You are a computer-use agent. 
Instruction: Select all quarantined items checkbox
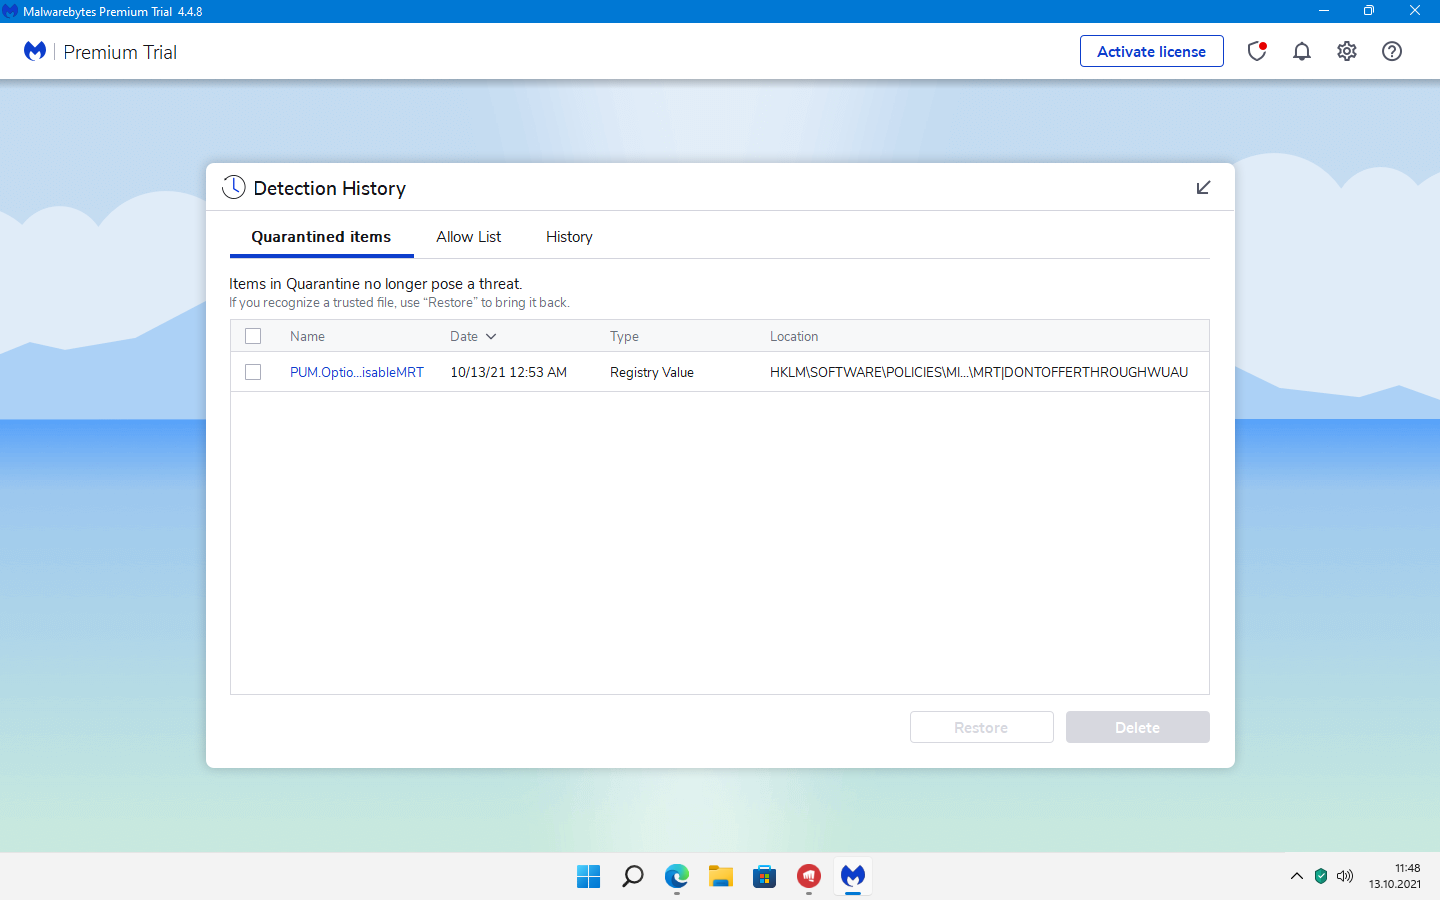pyautogui.click(x=253, y=336)
